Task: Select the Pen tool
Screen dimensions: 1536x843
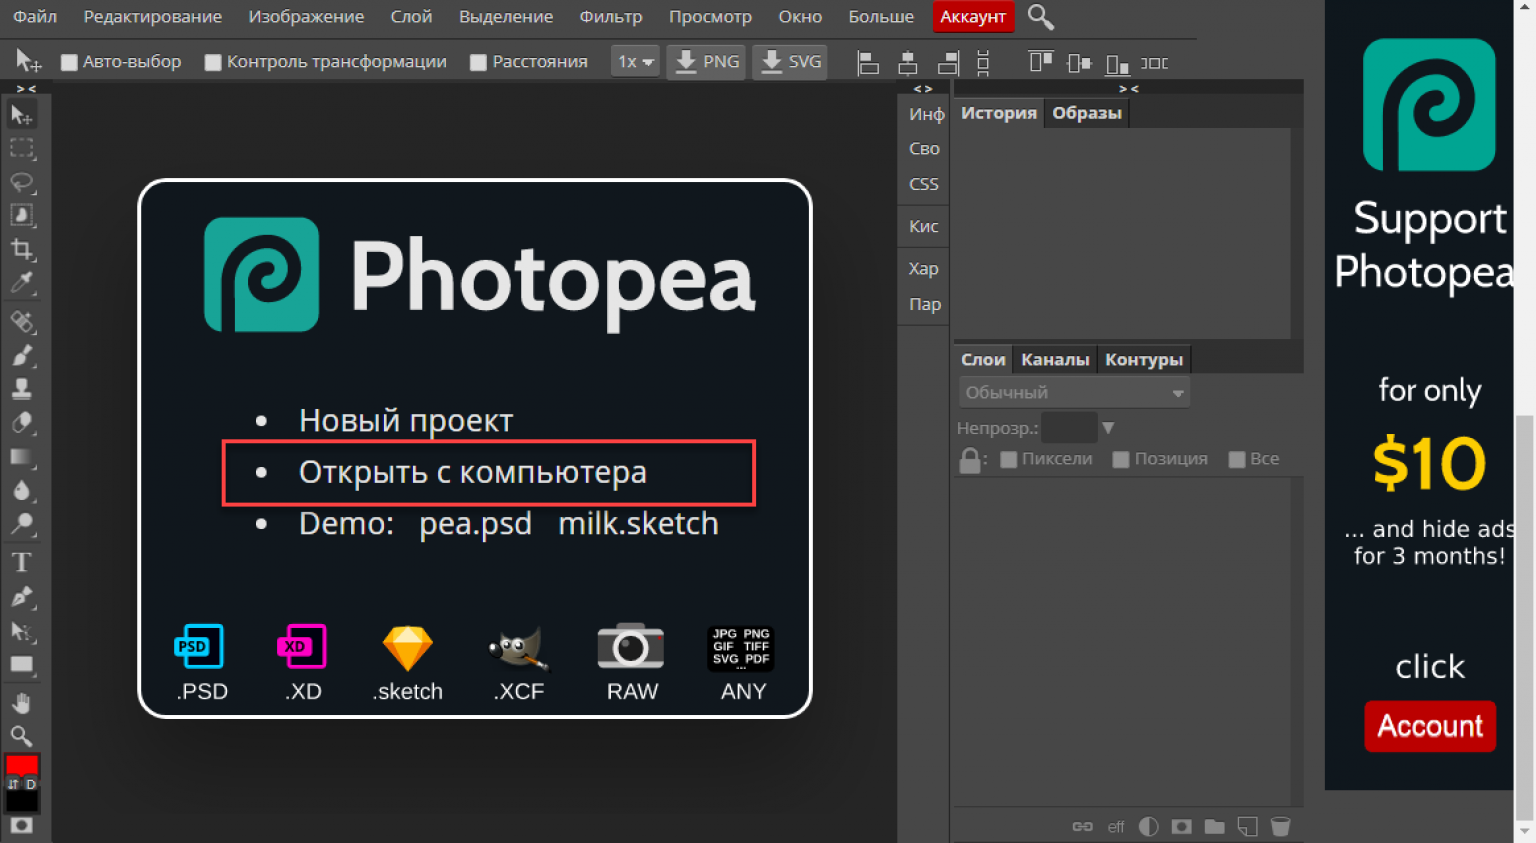Action: [x=21, y=597]
